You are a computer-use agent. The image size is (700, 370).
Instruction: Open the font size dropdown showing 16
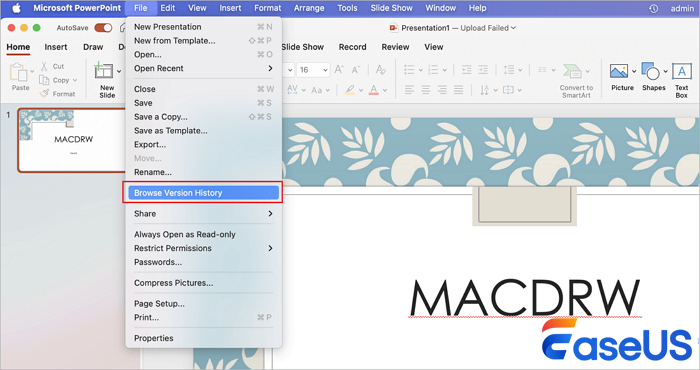[324, 70]
